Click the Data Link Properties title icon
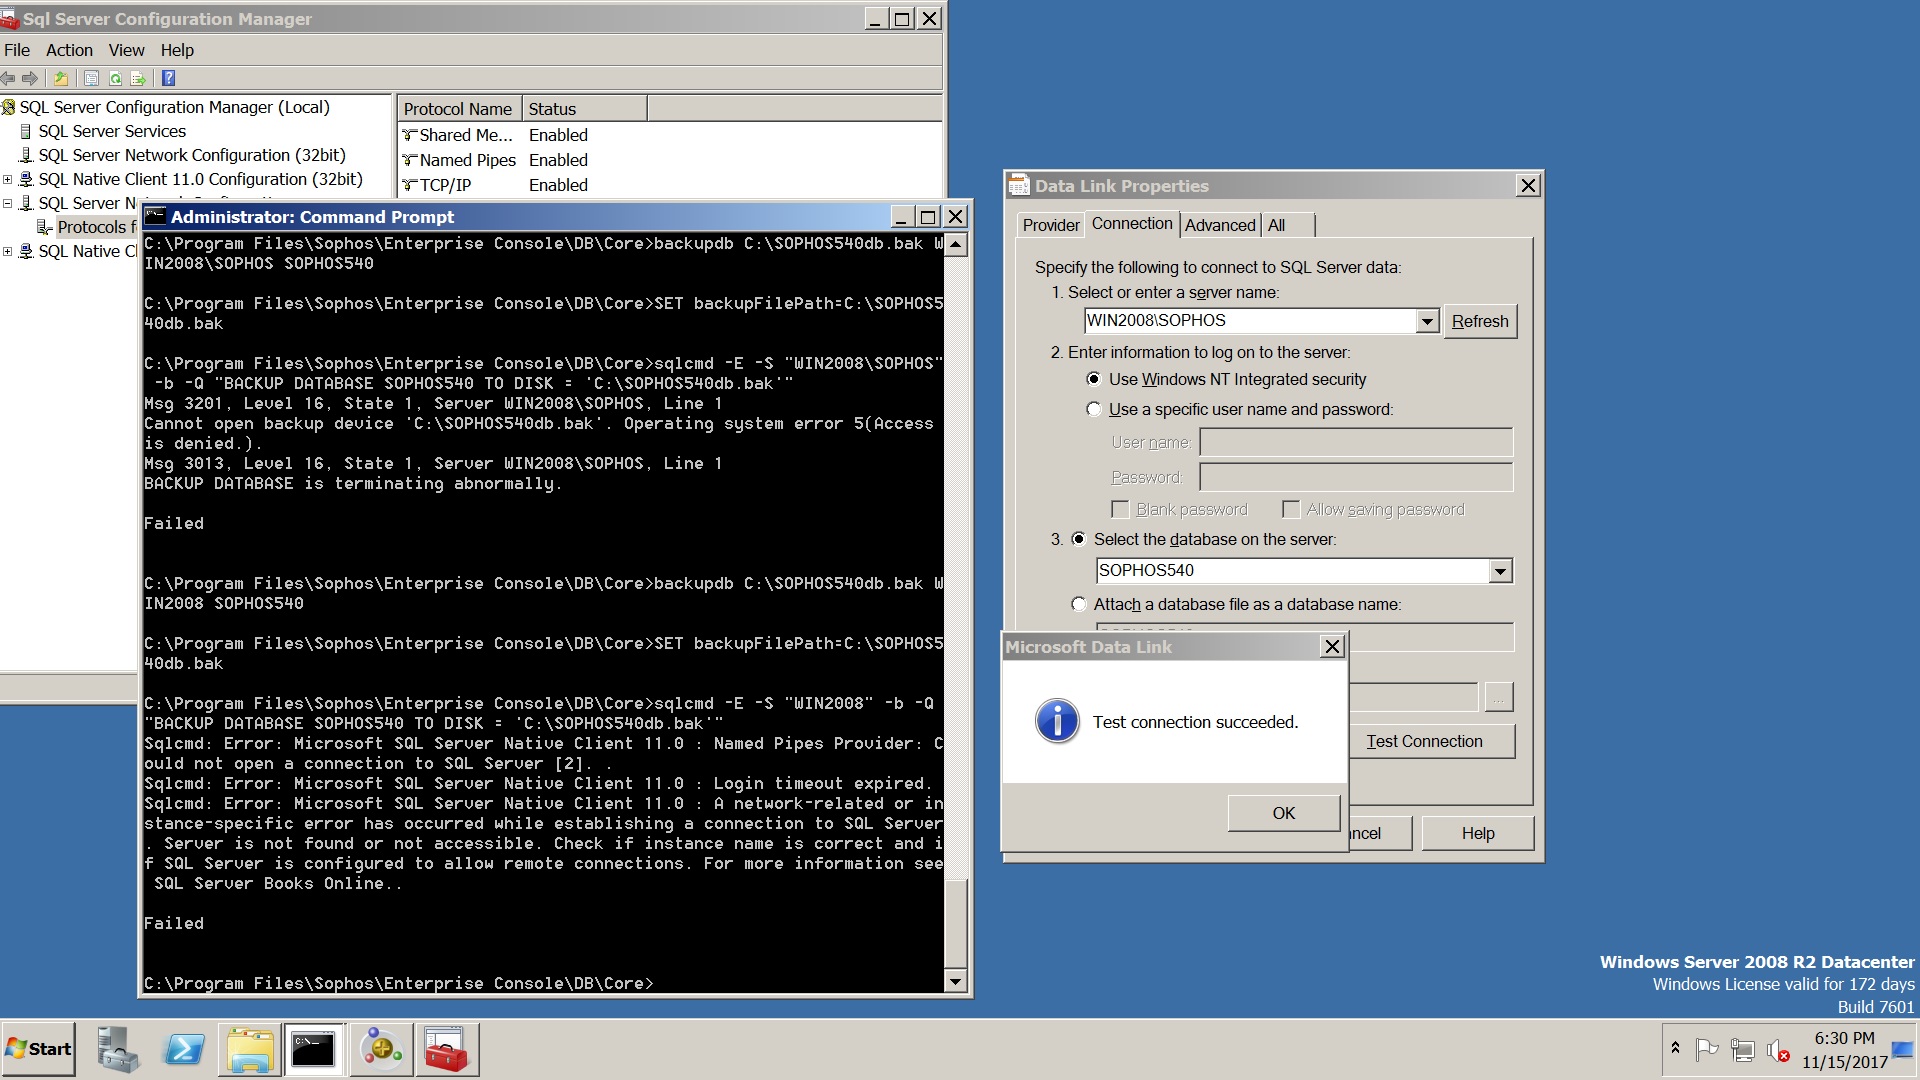The width and height of the screenshot is (1920, 1080). [1019, 185]
